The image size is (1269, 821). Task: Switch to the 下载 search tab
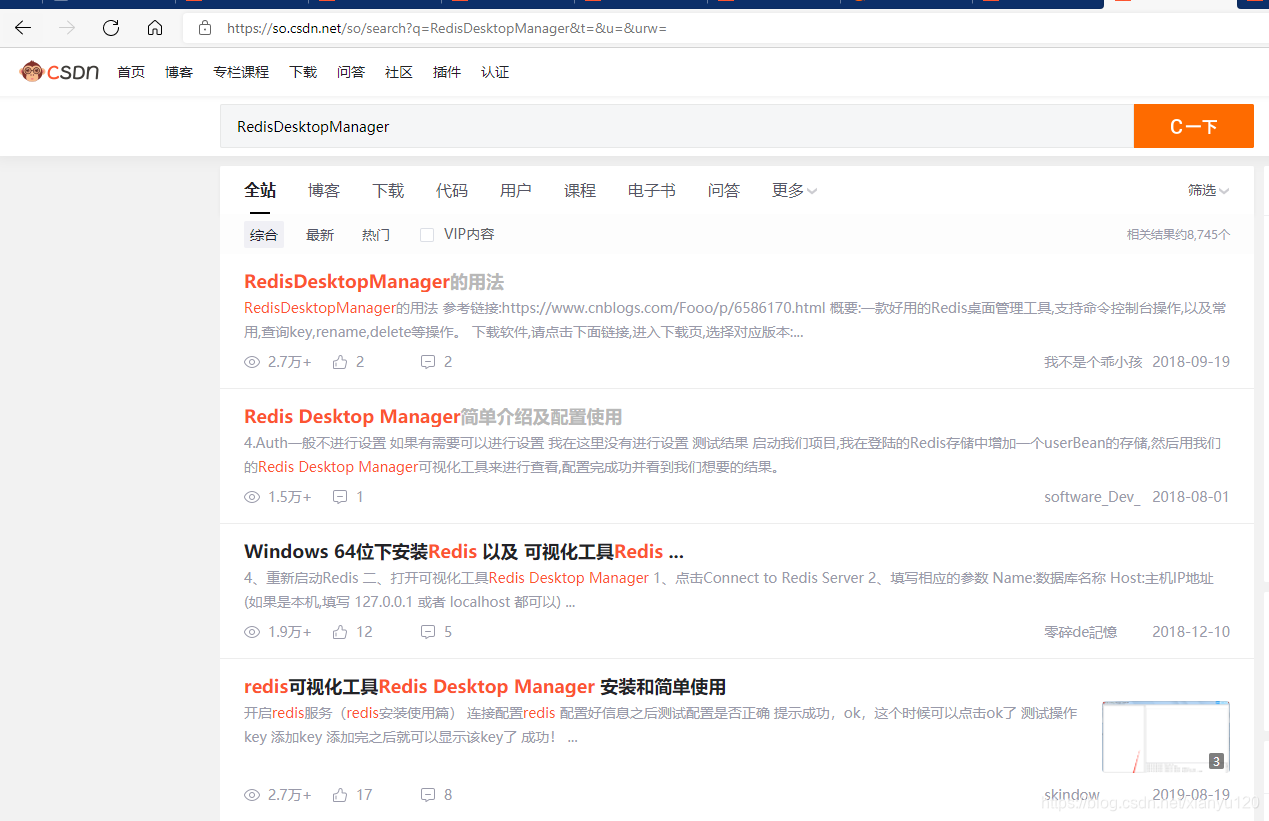388,190
